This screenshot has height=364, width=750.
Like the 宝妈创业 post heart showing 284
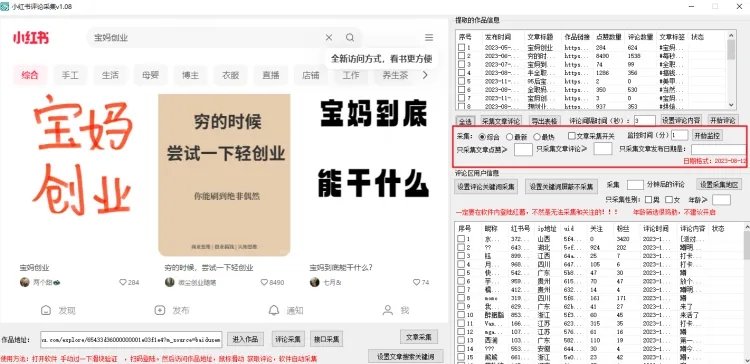[x=122, y=282]
